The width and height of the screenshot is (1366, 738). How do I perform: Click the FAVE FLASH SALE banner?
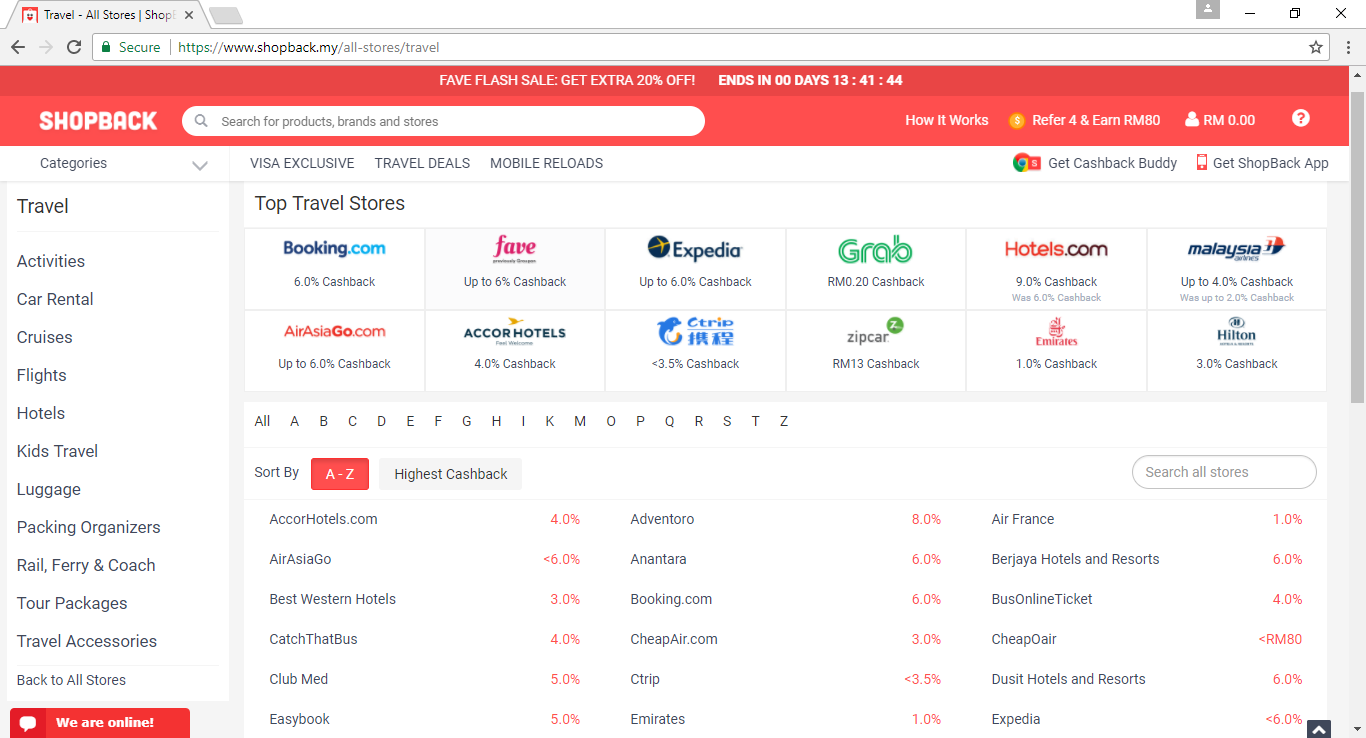tap(675, 80)
